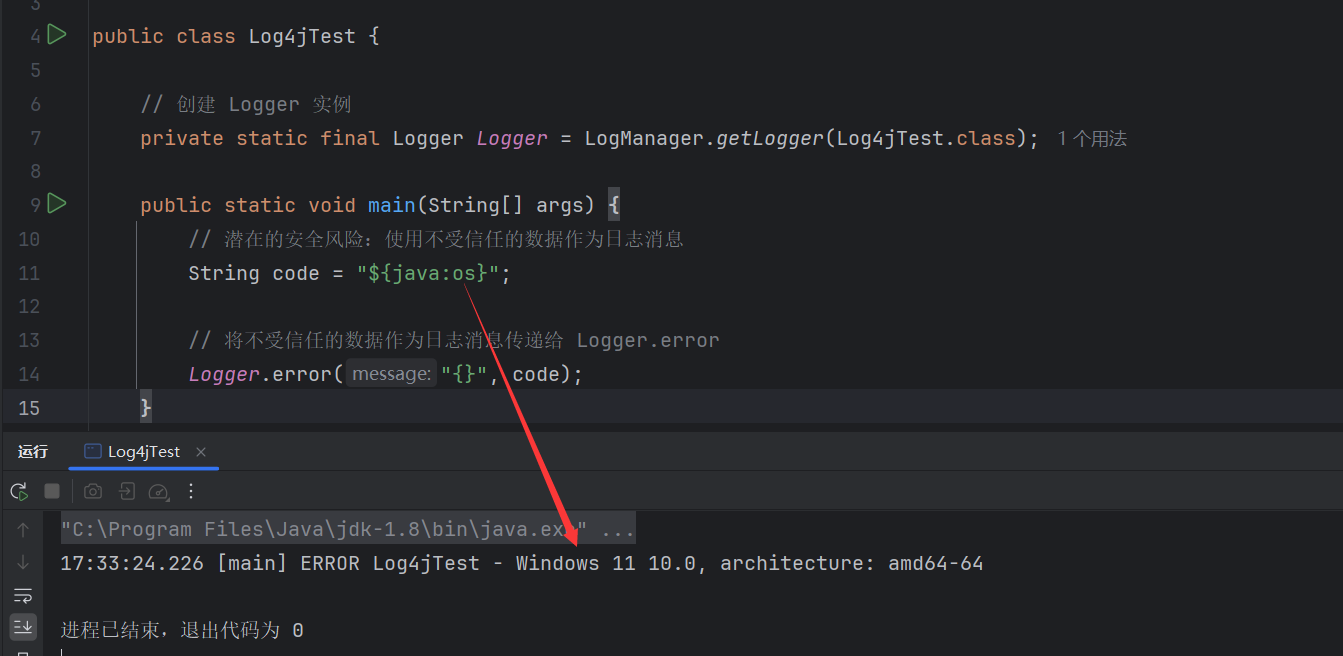Toggle soft-wrap in the console
1343x656 pixels.
[23, 595]
